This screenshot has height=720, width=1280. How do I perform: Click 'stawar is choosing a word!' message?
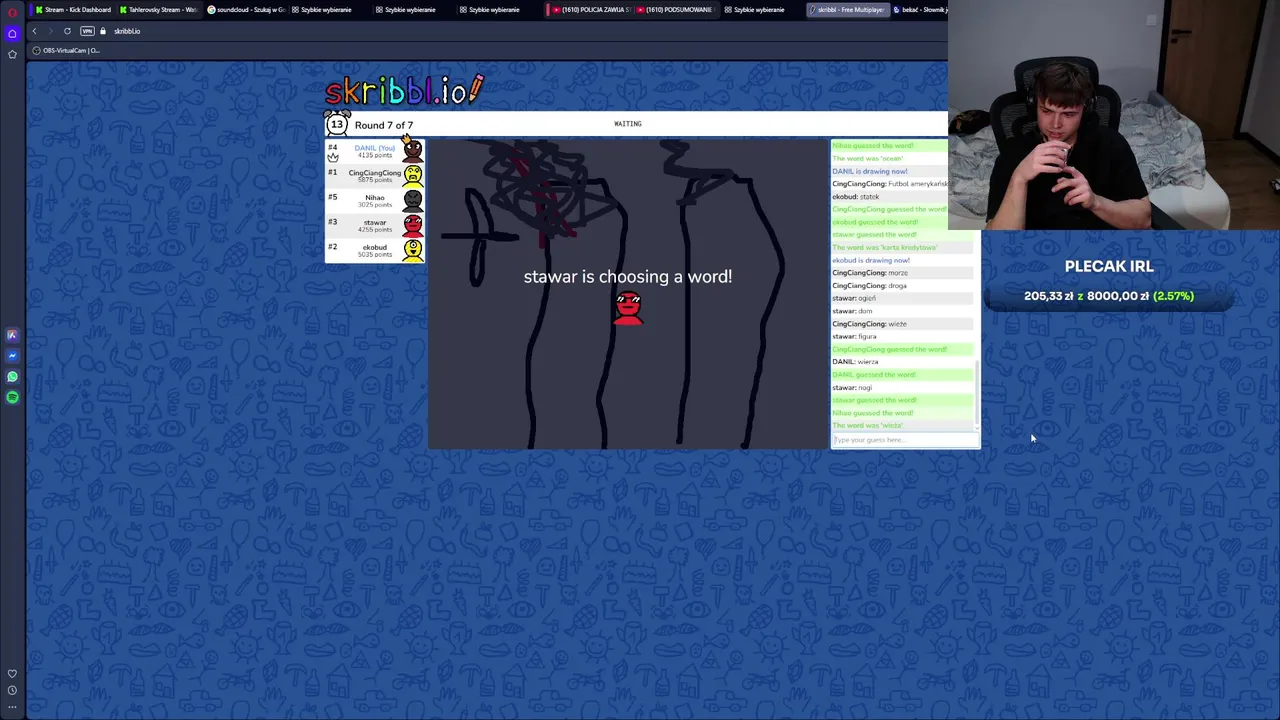pos(628,277)
